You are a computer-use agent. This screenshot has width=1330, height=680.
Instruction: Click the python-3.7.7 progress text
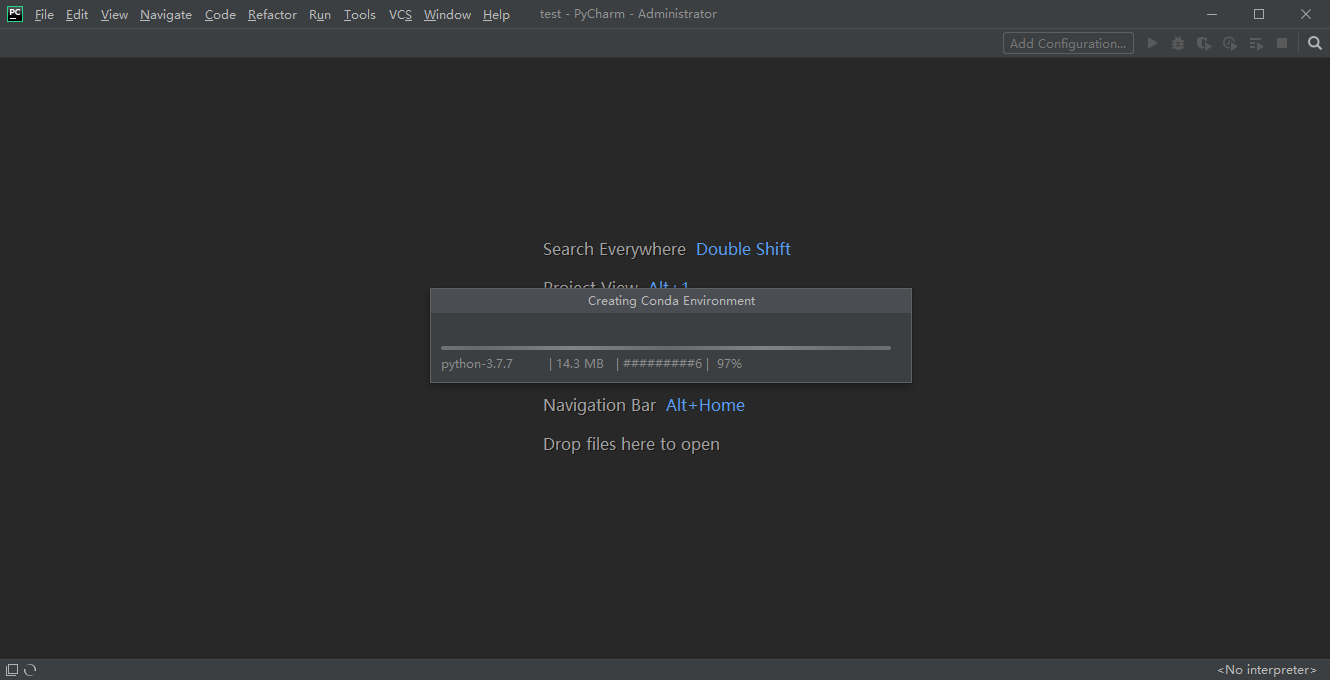(477, 364)
